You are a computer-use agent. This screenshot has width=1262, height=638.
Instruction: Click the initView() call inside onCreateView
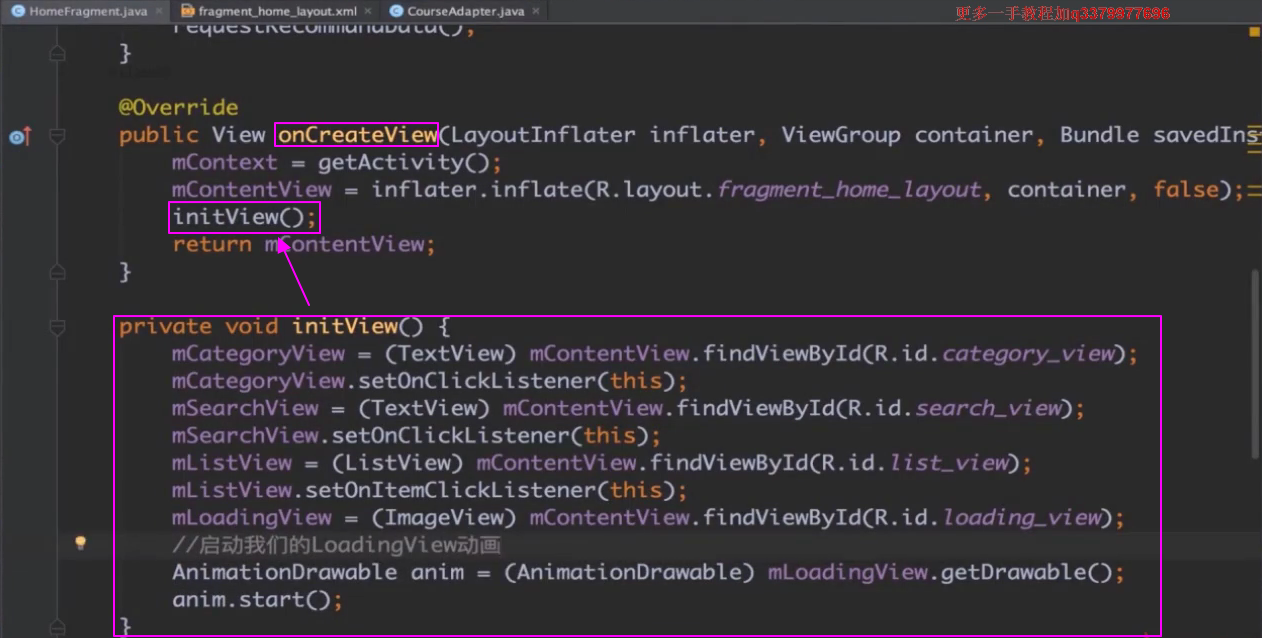pos(244,217)
